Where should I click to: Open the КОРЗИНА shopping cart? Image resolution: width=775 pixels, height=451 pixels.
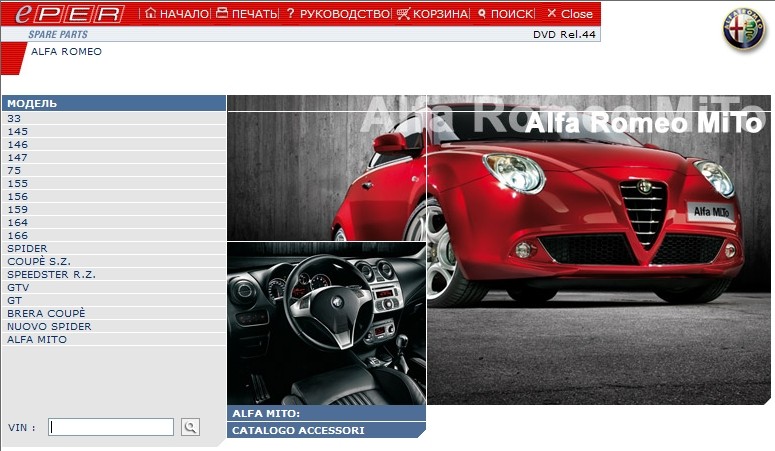(x=432, y=14)
